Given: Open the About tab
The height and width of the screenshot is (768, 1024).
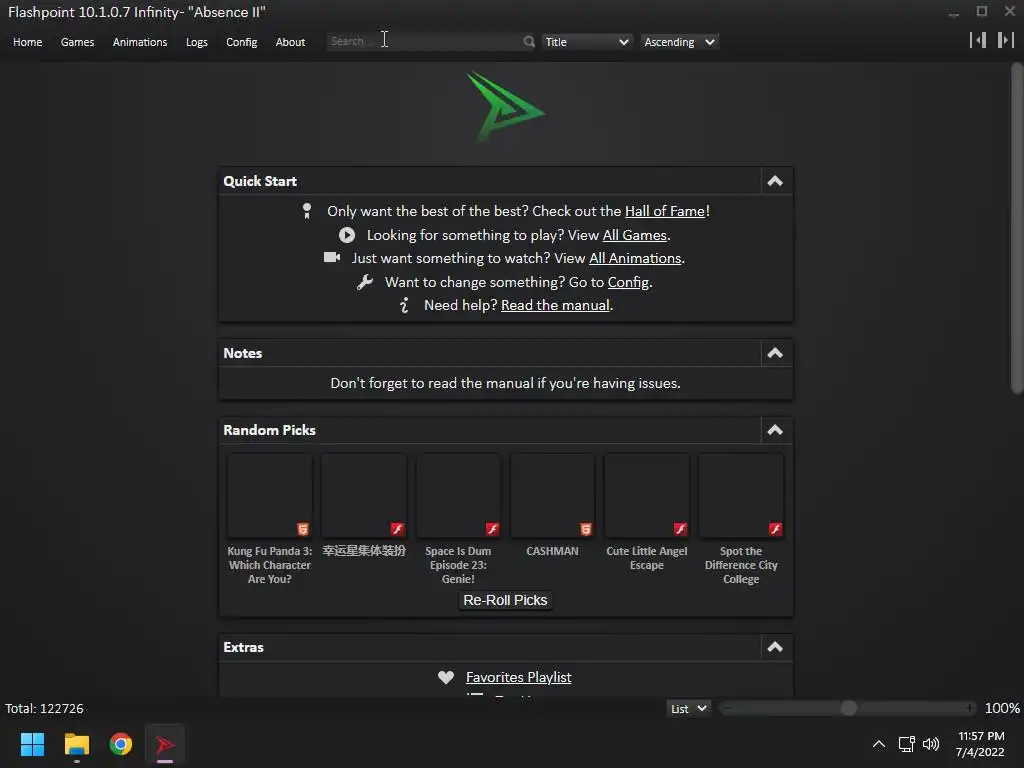Looking at the screenshot, I should (x=290, y=42).
